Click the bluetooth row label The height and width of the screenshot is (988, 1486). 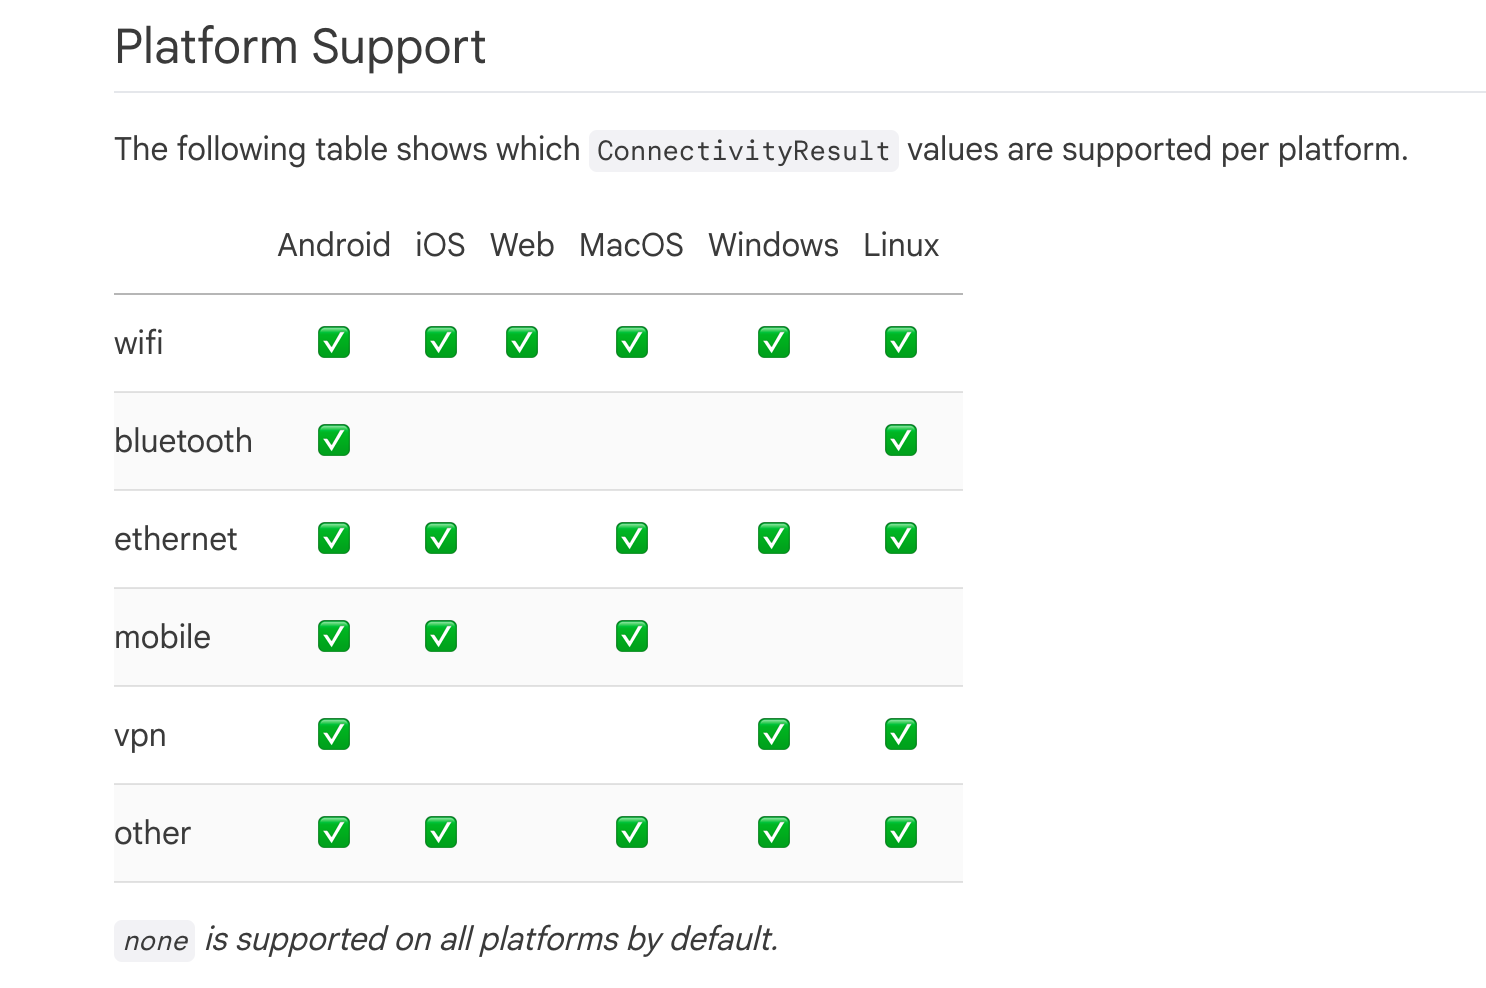183,441
